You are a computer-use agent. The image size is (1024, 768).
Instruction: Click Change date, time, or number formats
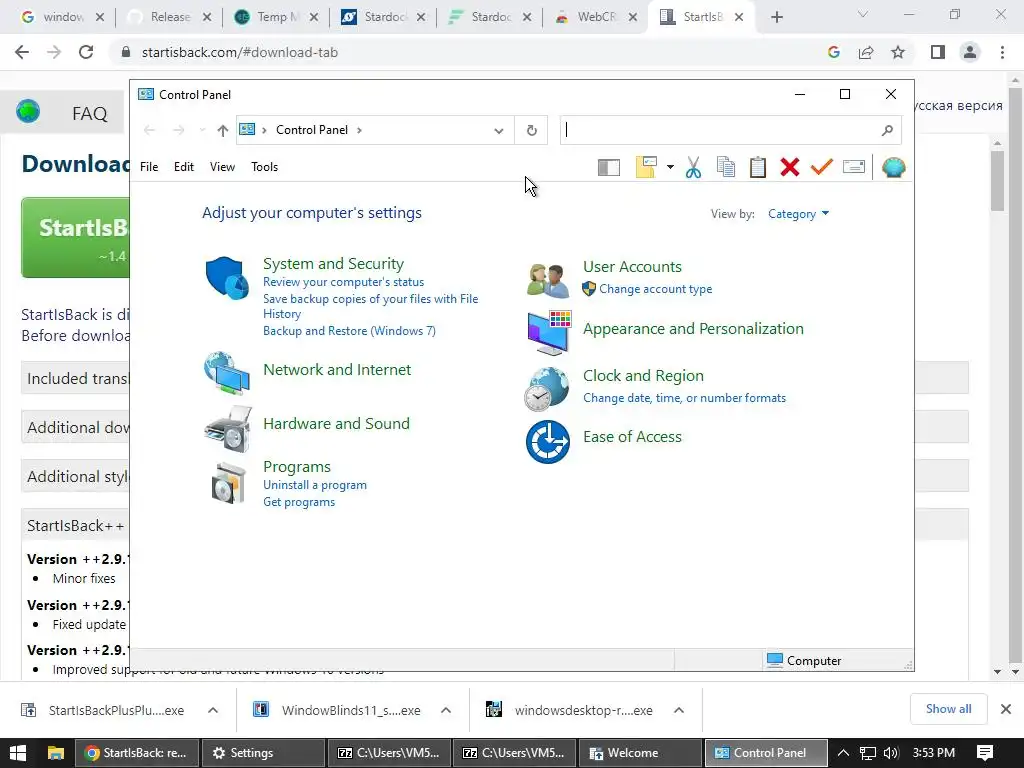tap(684, 398)
